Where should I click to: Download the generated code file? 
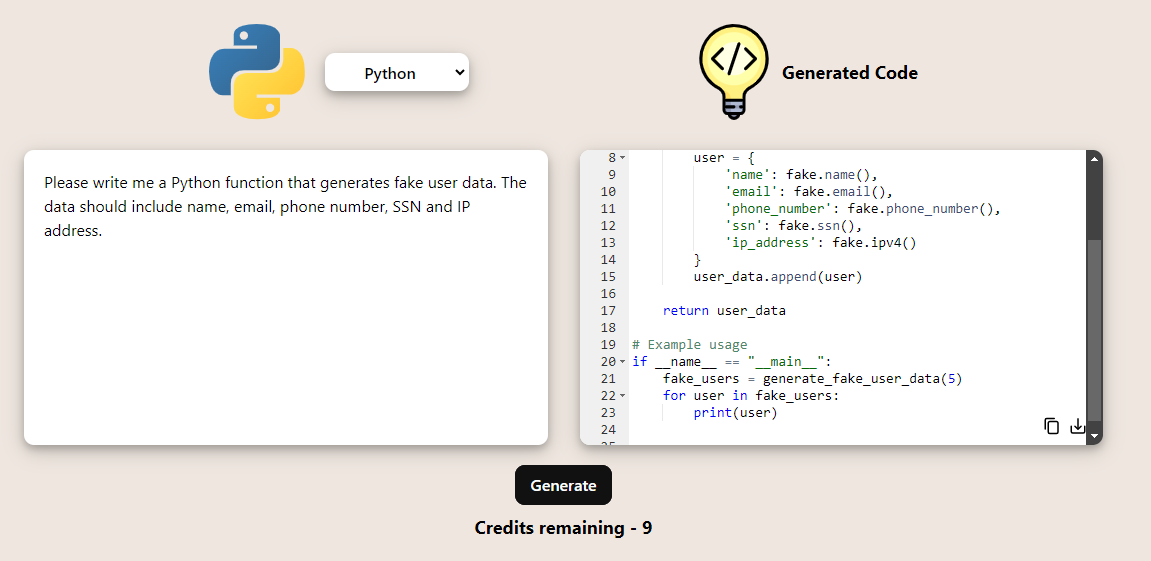(1077, 426)
